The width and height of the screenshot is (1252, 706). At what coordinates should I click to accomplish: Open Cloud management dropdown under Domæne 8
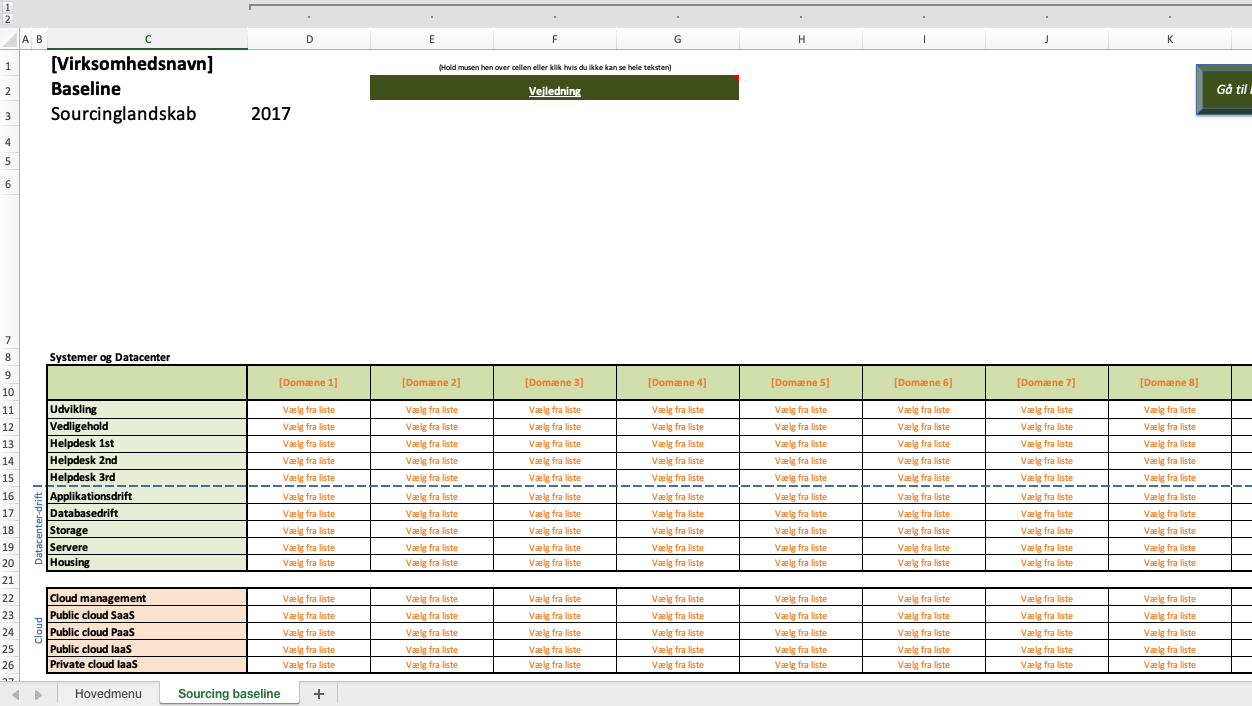1169,599
